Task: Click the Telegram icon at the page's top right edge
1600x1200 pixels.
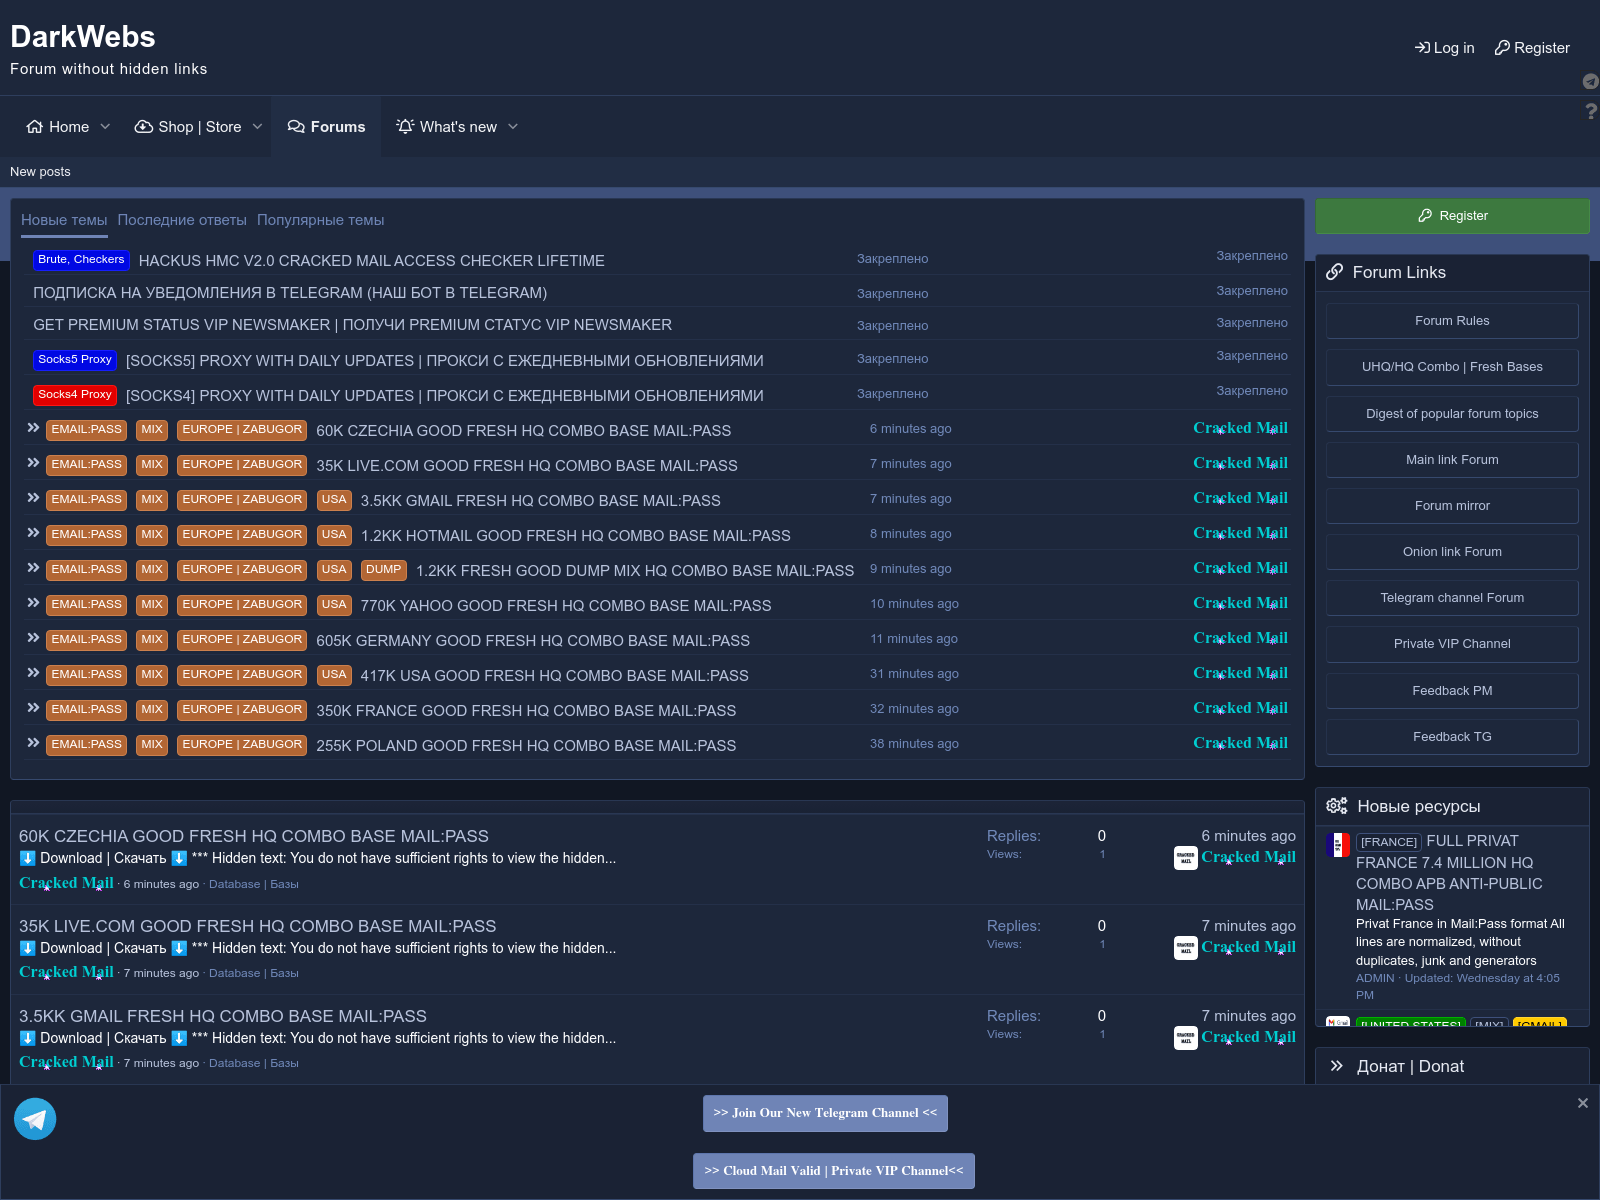Action: point(1591,81)
